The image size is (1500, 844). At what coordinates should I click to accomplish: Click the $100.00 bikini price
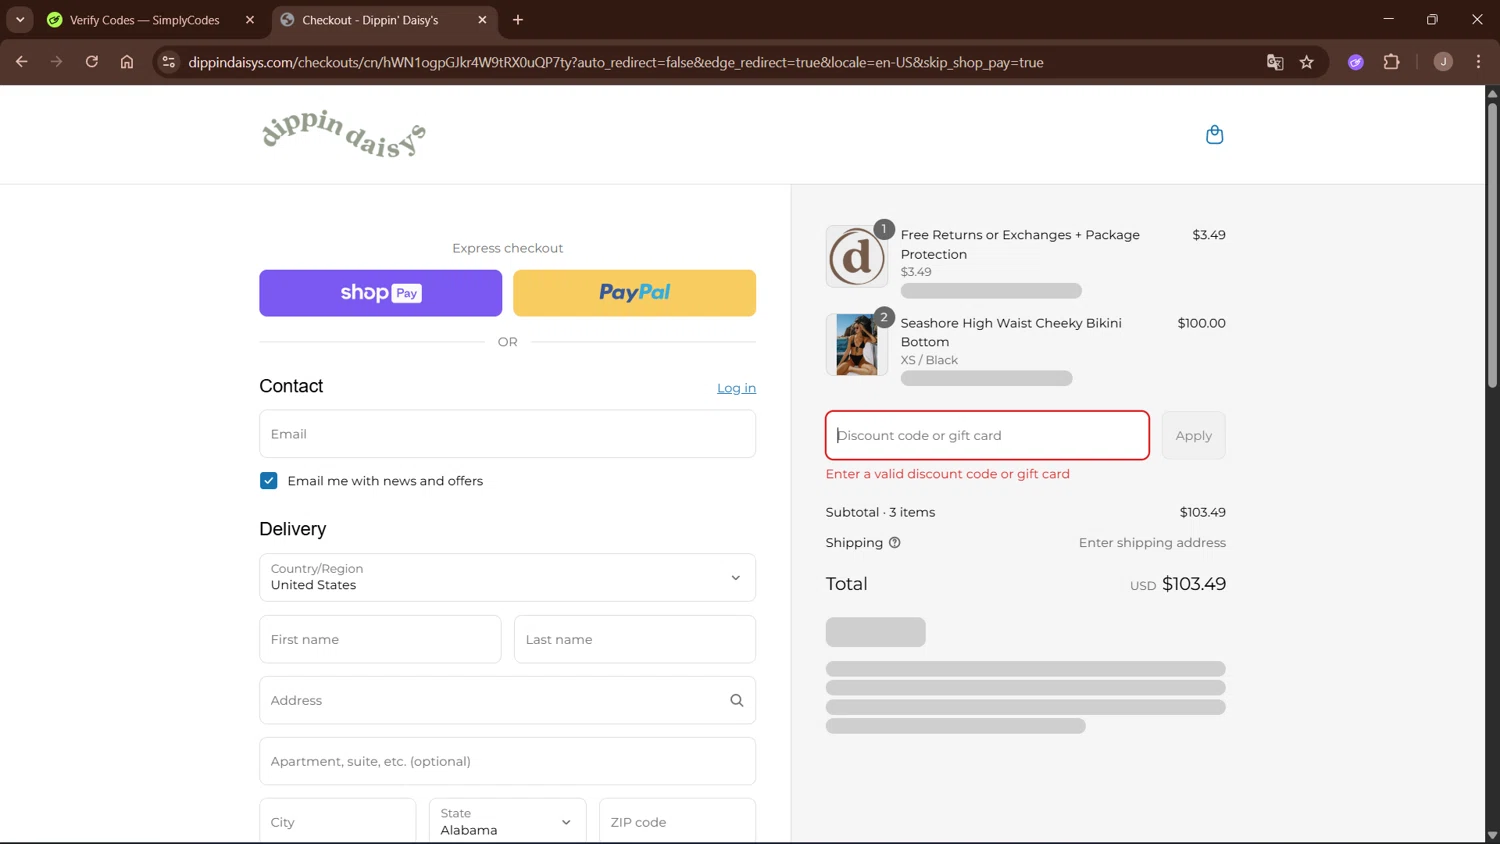(1201, 323)
